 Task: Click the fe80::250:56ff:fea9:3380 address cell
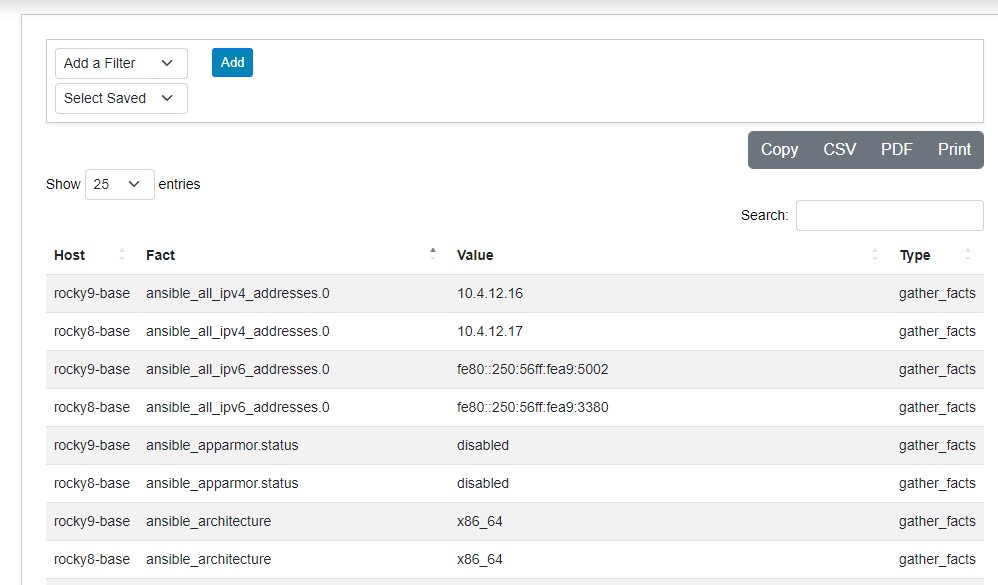pyautogui.click(x=532, y=407)
